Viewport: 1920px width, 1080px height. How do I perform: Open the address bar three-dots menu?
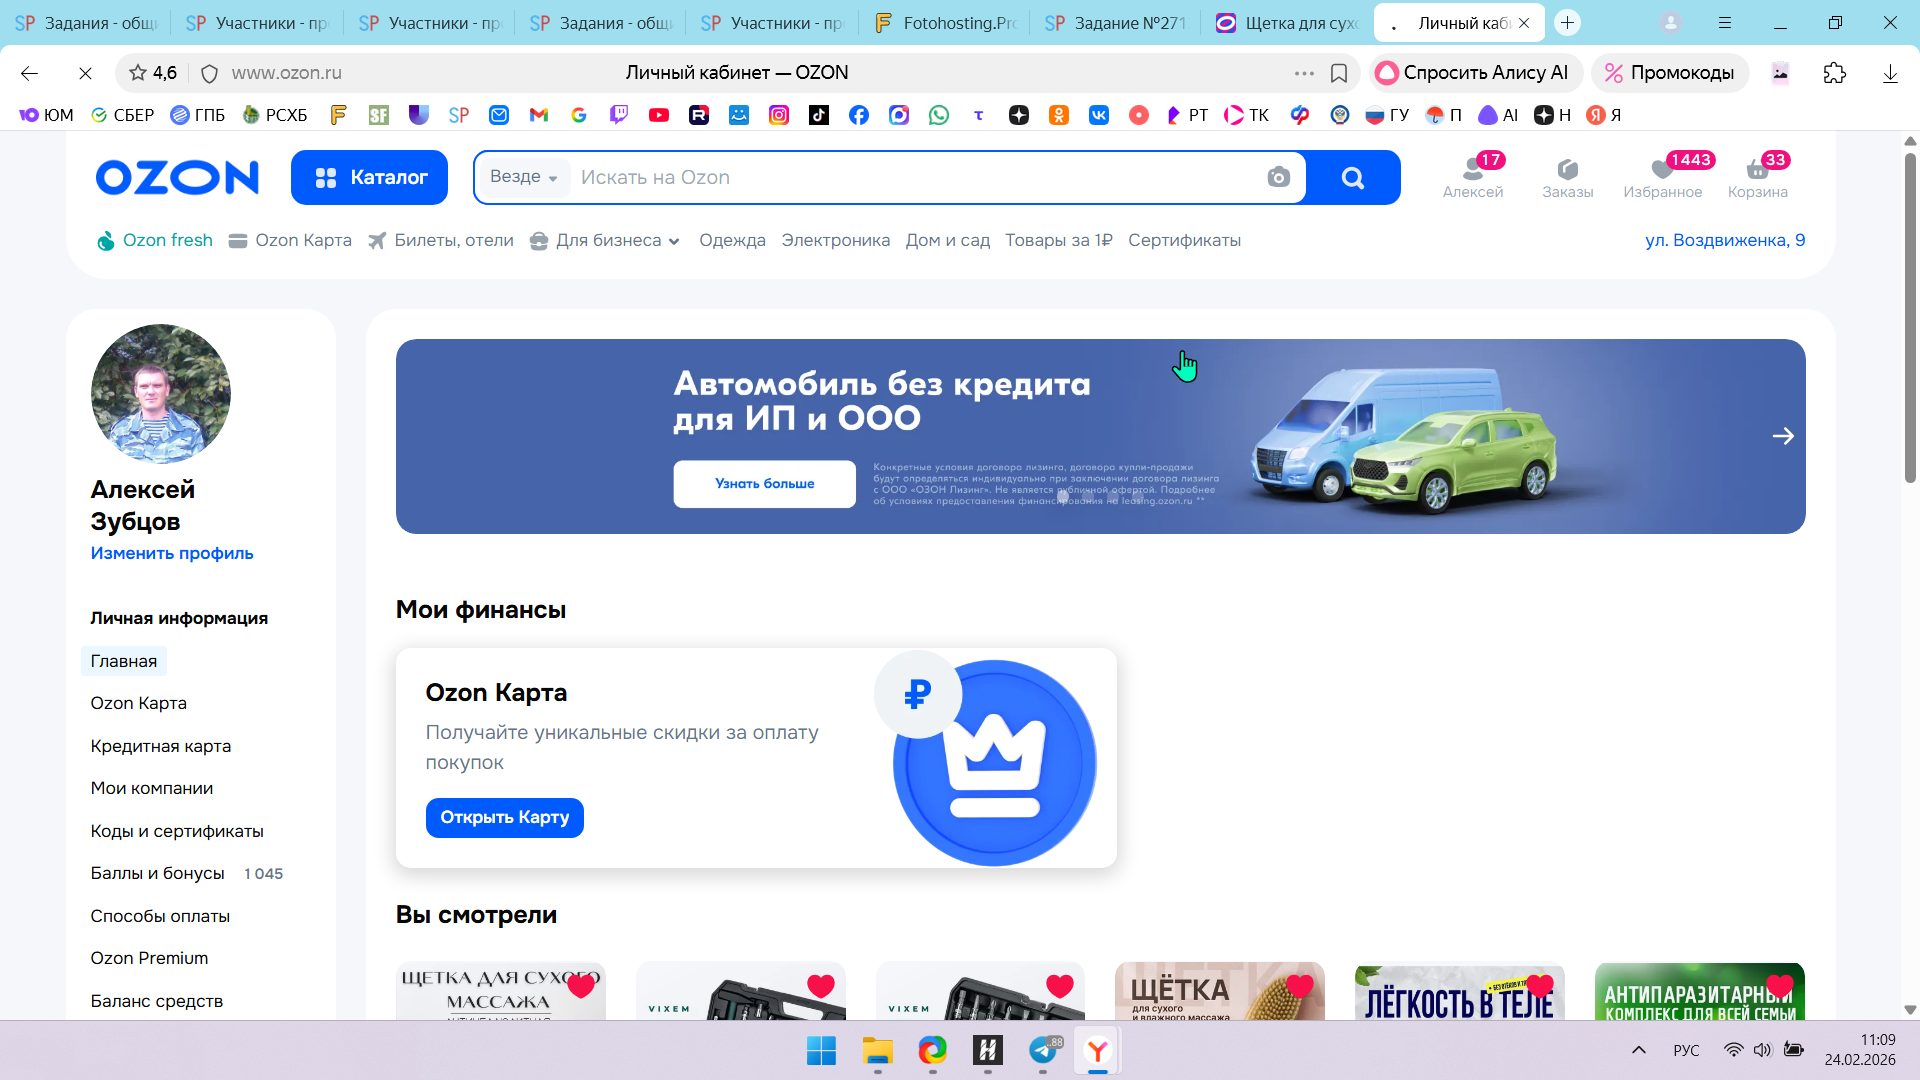[x=1304, y=73]
